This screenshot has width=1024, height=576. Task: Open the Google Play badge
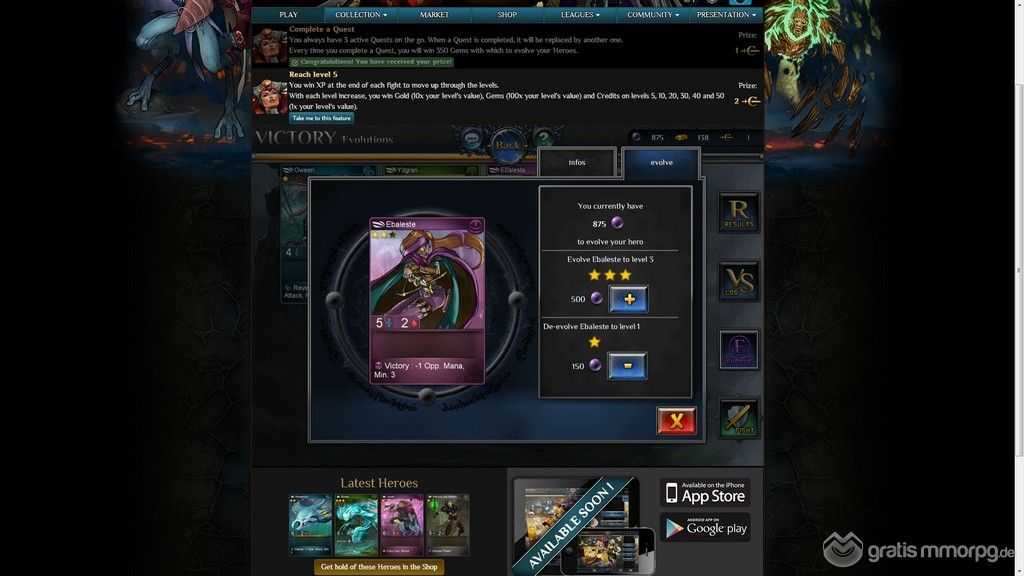click(705, 528)
